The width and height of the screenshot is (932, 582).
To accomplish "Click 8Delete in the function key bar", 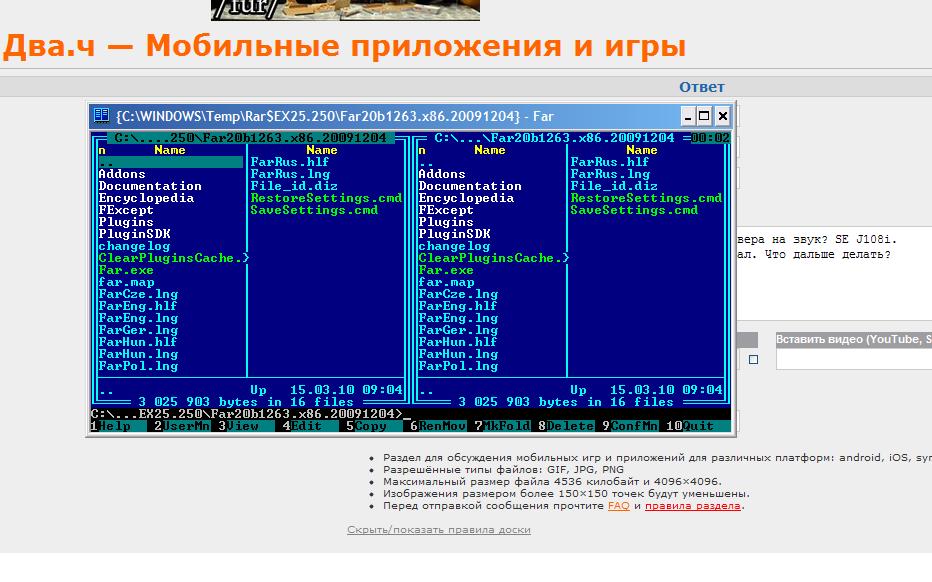I will tap(566, 426).
